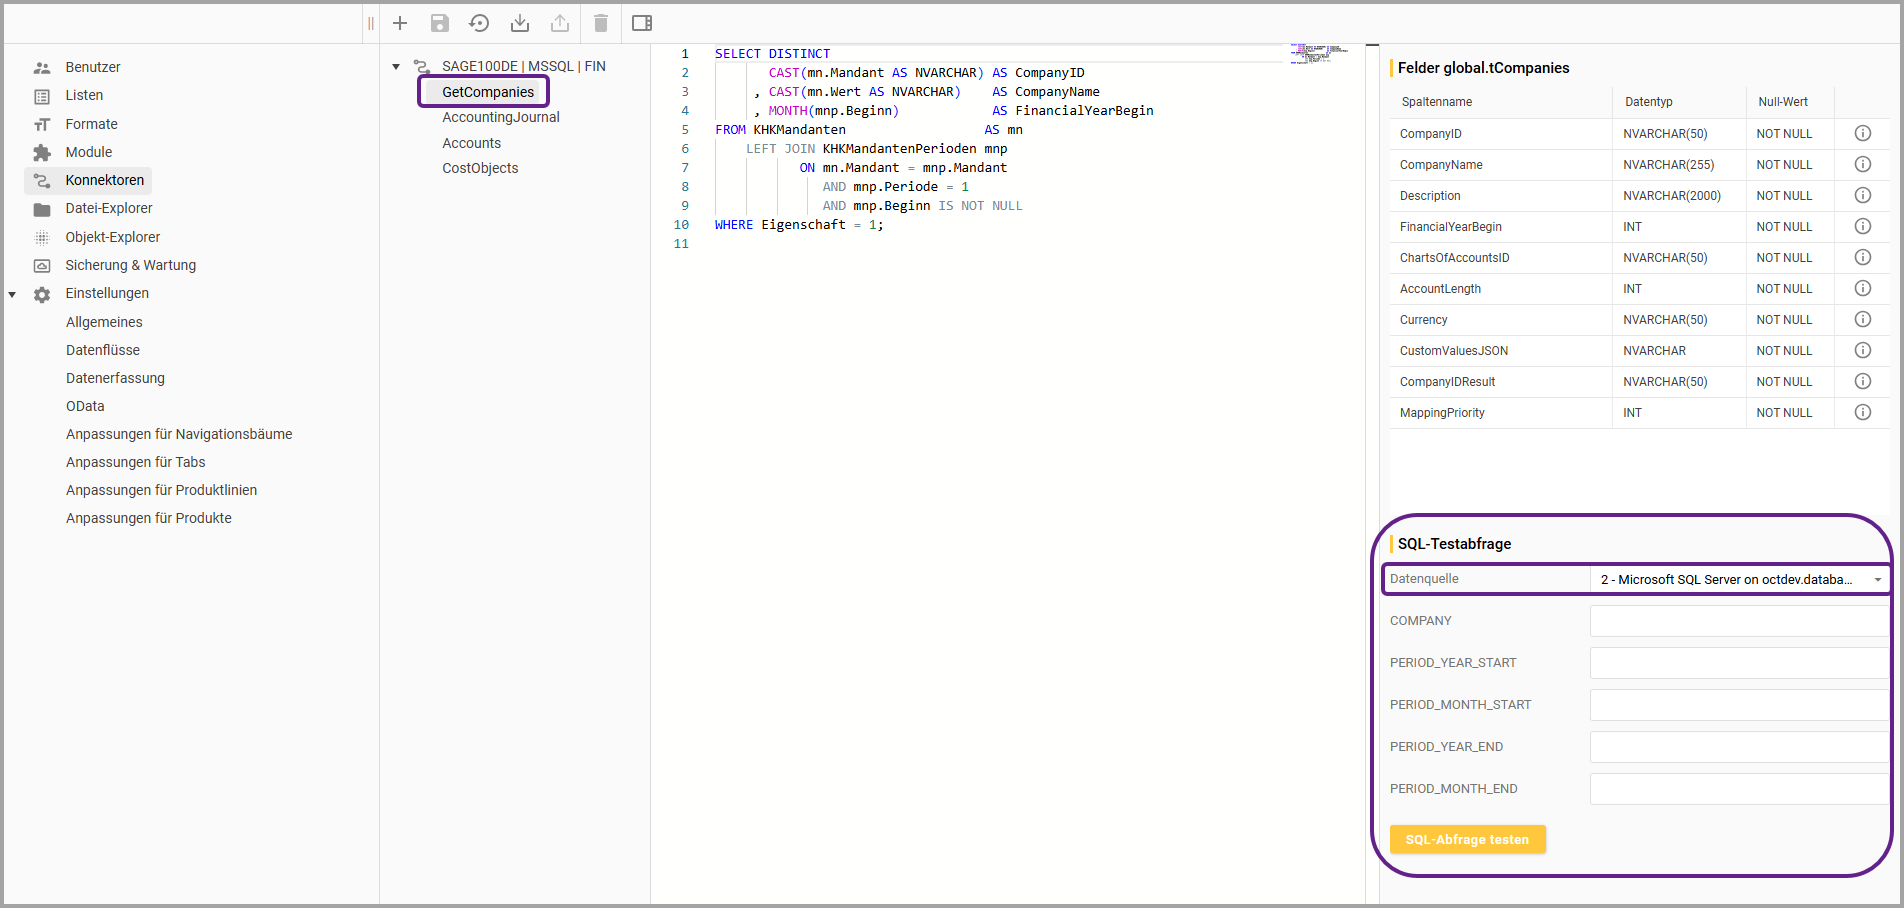This screenshot has width=1904, height=908.
Task: Open the OData settings link
Action: 85,407
